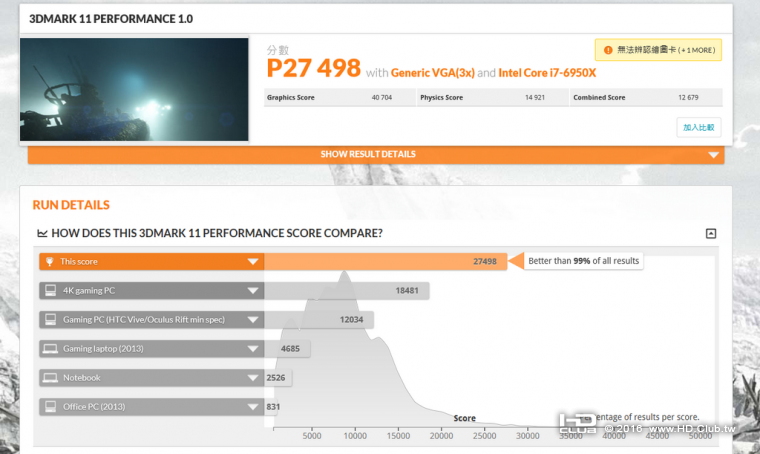The image size is (760, 454).
Task: Click the monitor icon for Office PC (2013)
Action: (x=49, y=407)
